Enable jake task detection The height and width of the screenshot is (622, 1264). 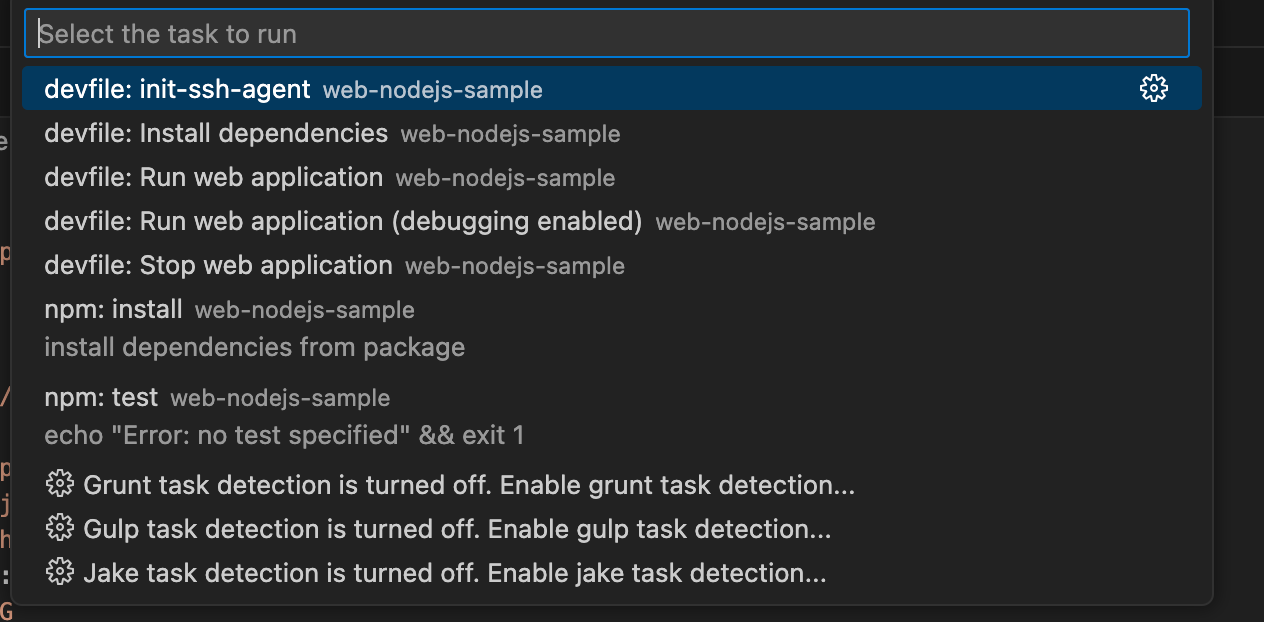[440, 572]
